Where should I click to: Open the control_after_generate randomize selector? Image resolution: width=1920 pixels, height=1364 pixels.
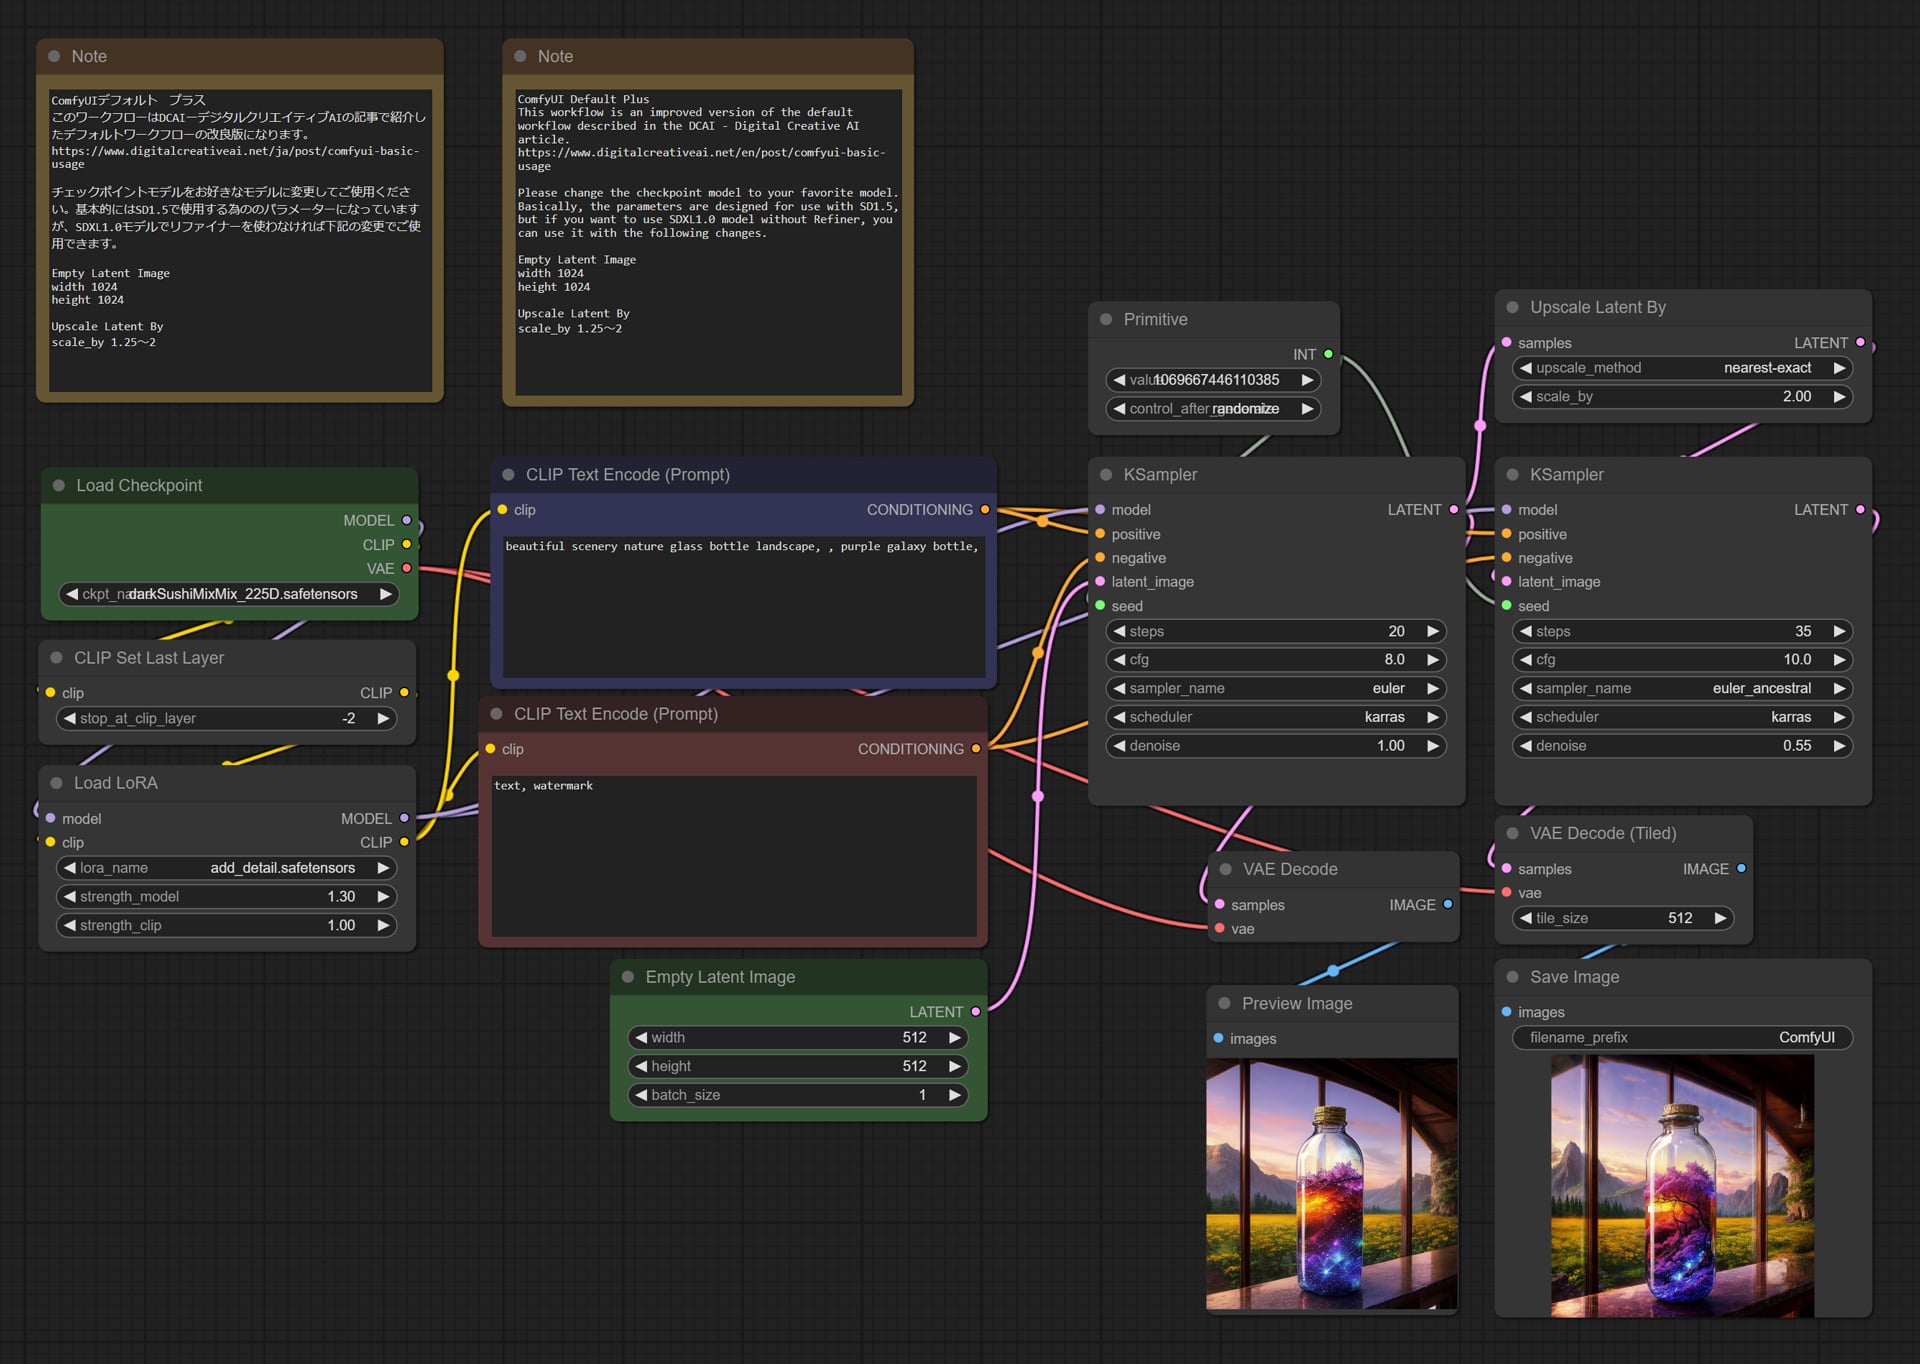tap(1213, 409)
